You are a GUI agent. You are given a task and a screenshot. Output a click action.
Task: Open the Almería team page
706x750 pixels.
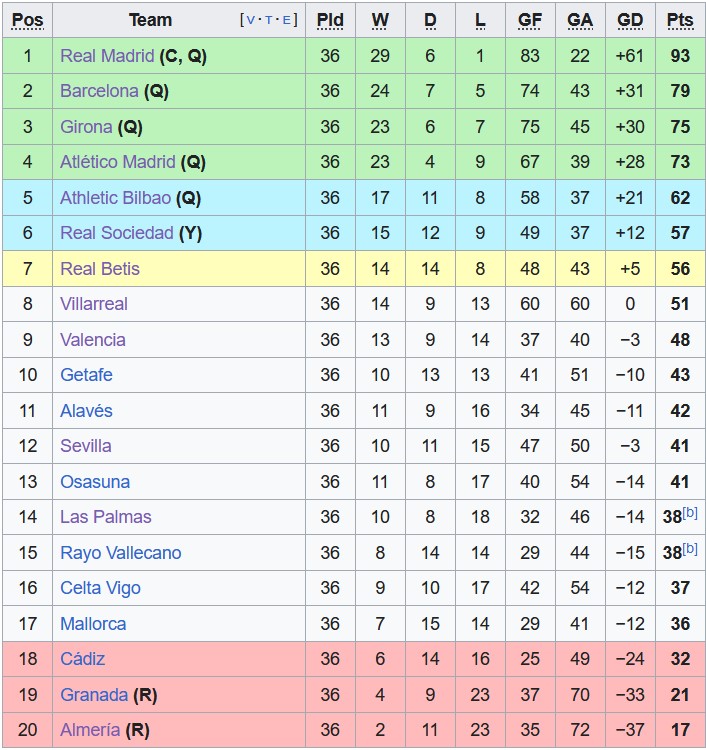click(91, 730)
